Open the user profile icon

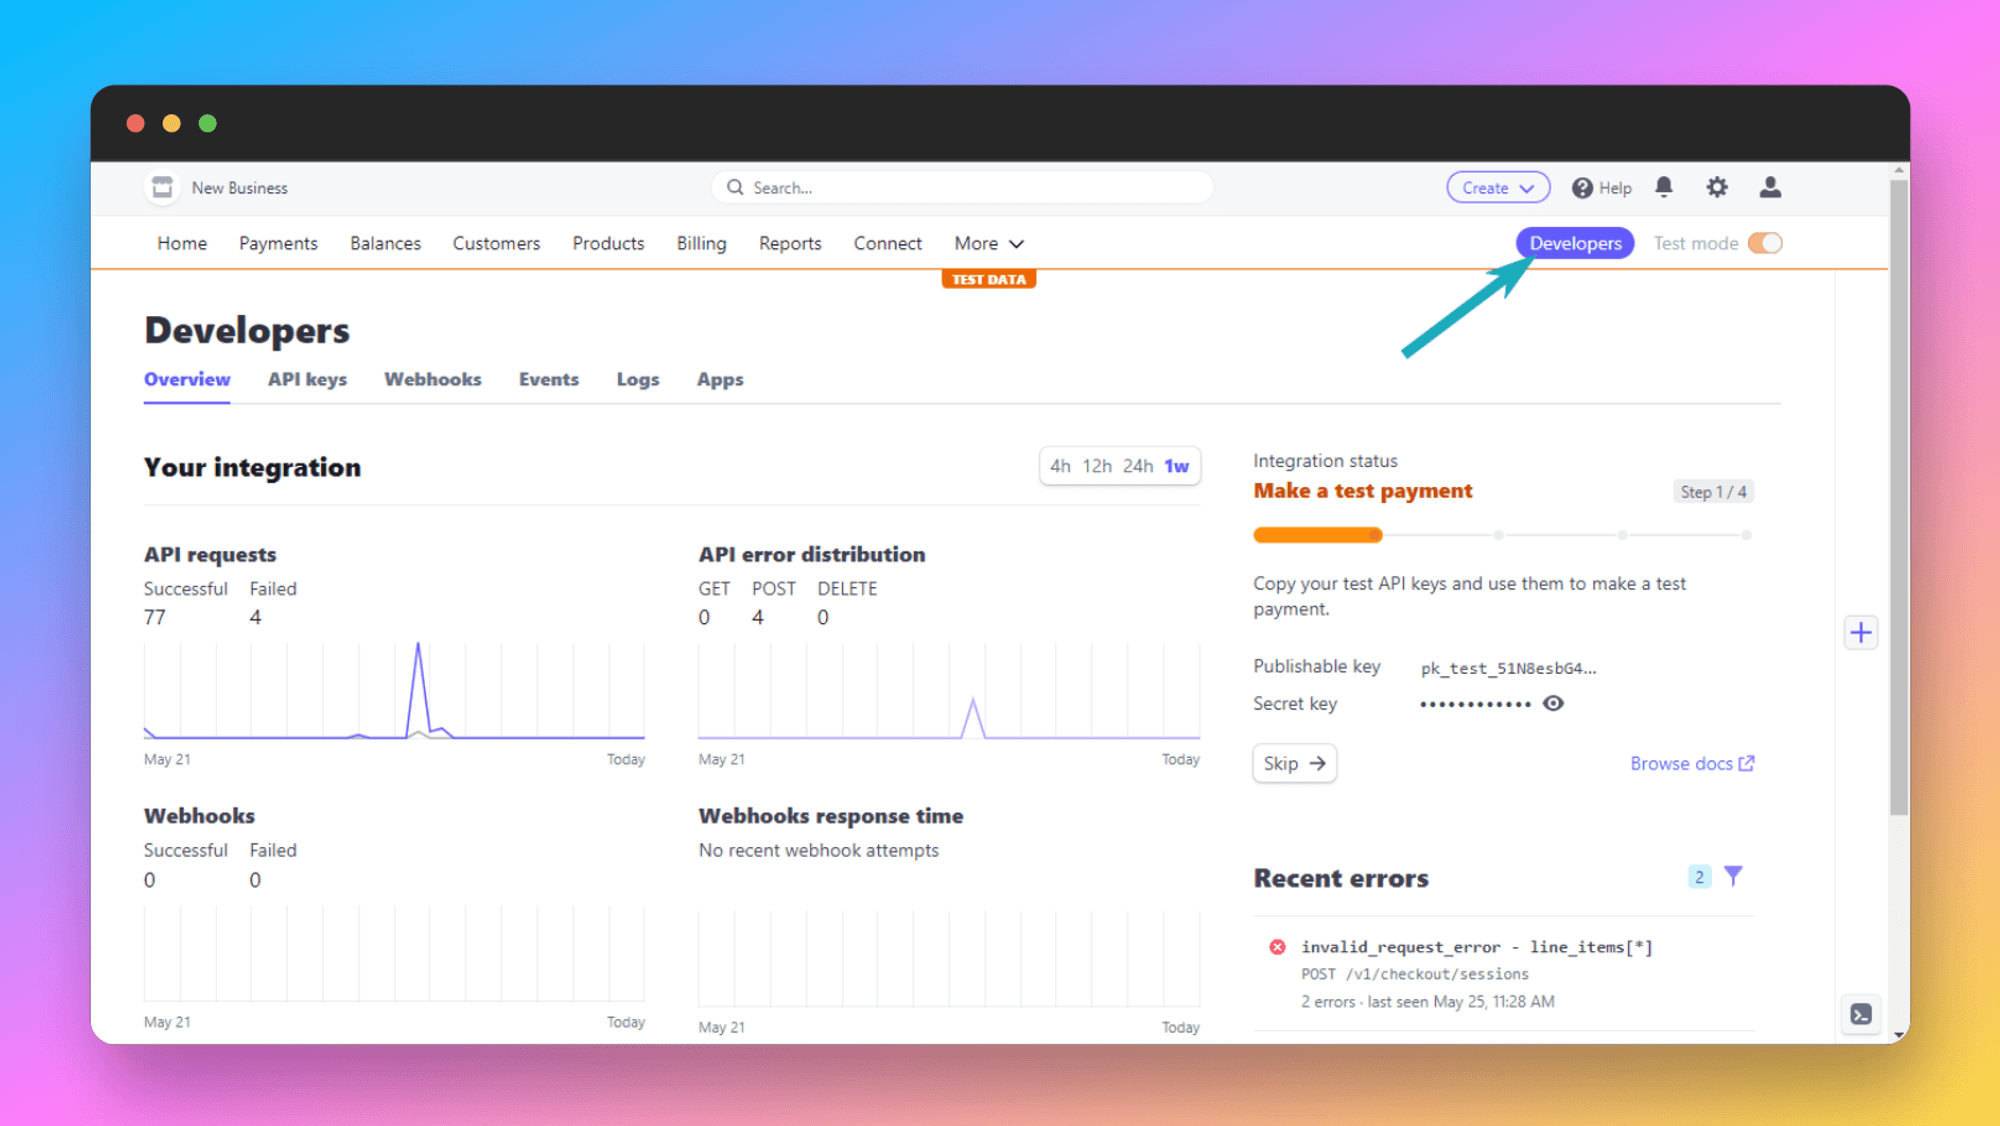pyautogui.click(x=1770, y=187)
